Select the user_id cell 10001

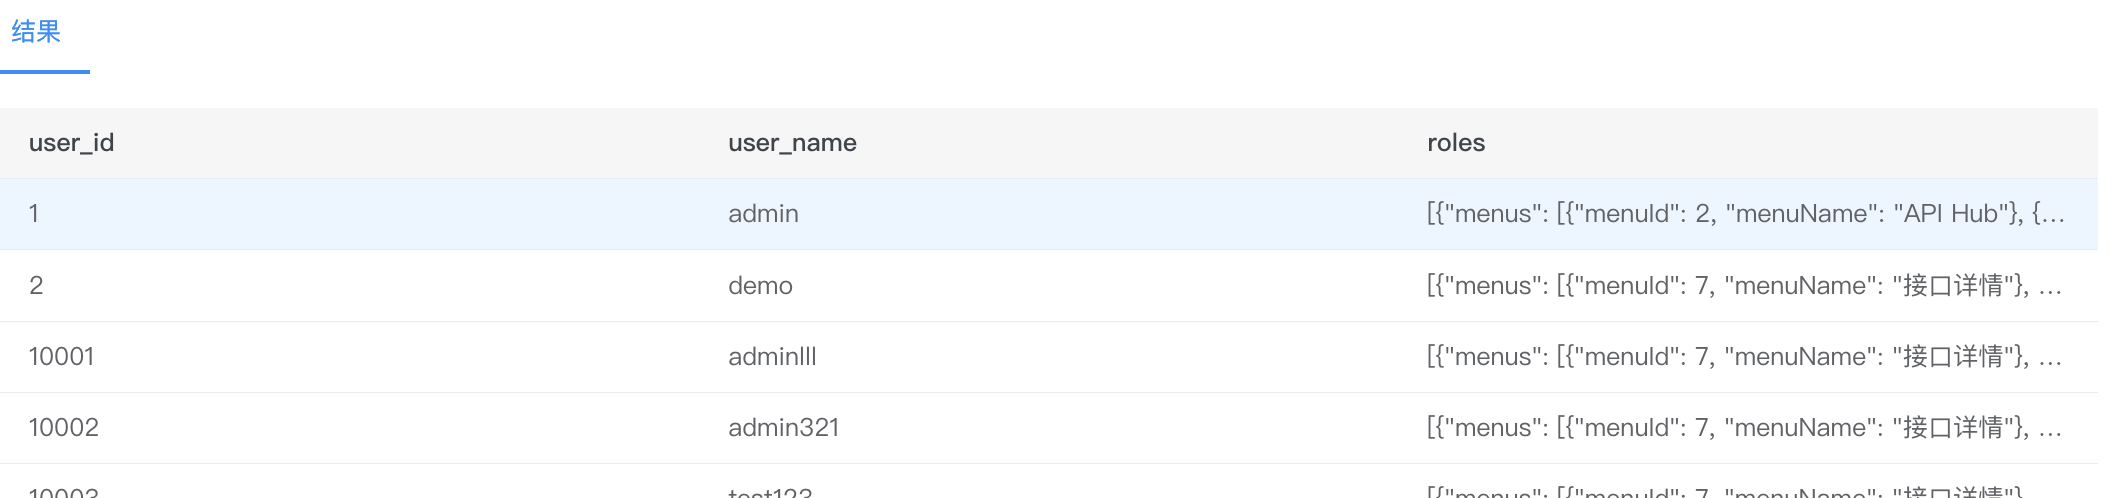click(61, 357)
